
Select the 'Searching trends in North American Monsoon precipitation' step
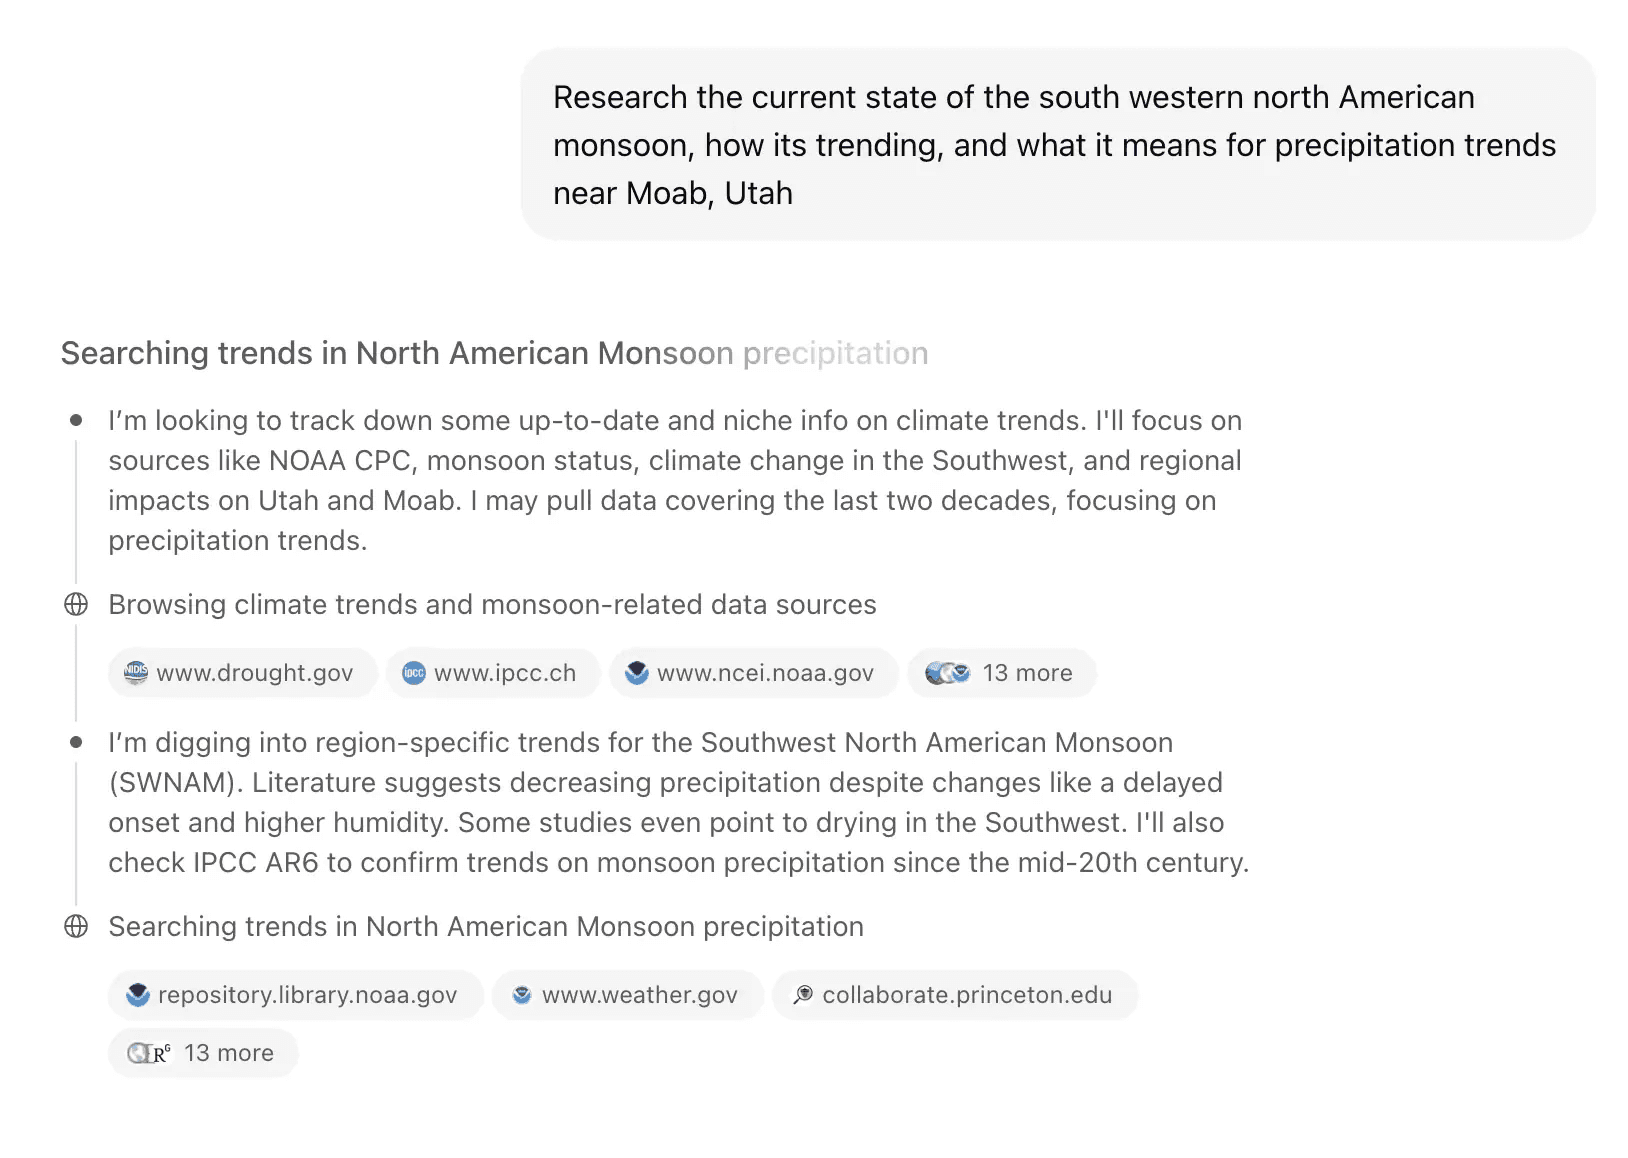(x=486, y=926)
